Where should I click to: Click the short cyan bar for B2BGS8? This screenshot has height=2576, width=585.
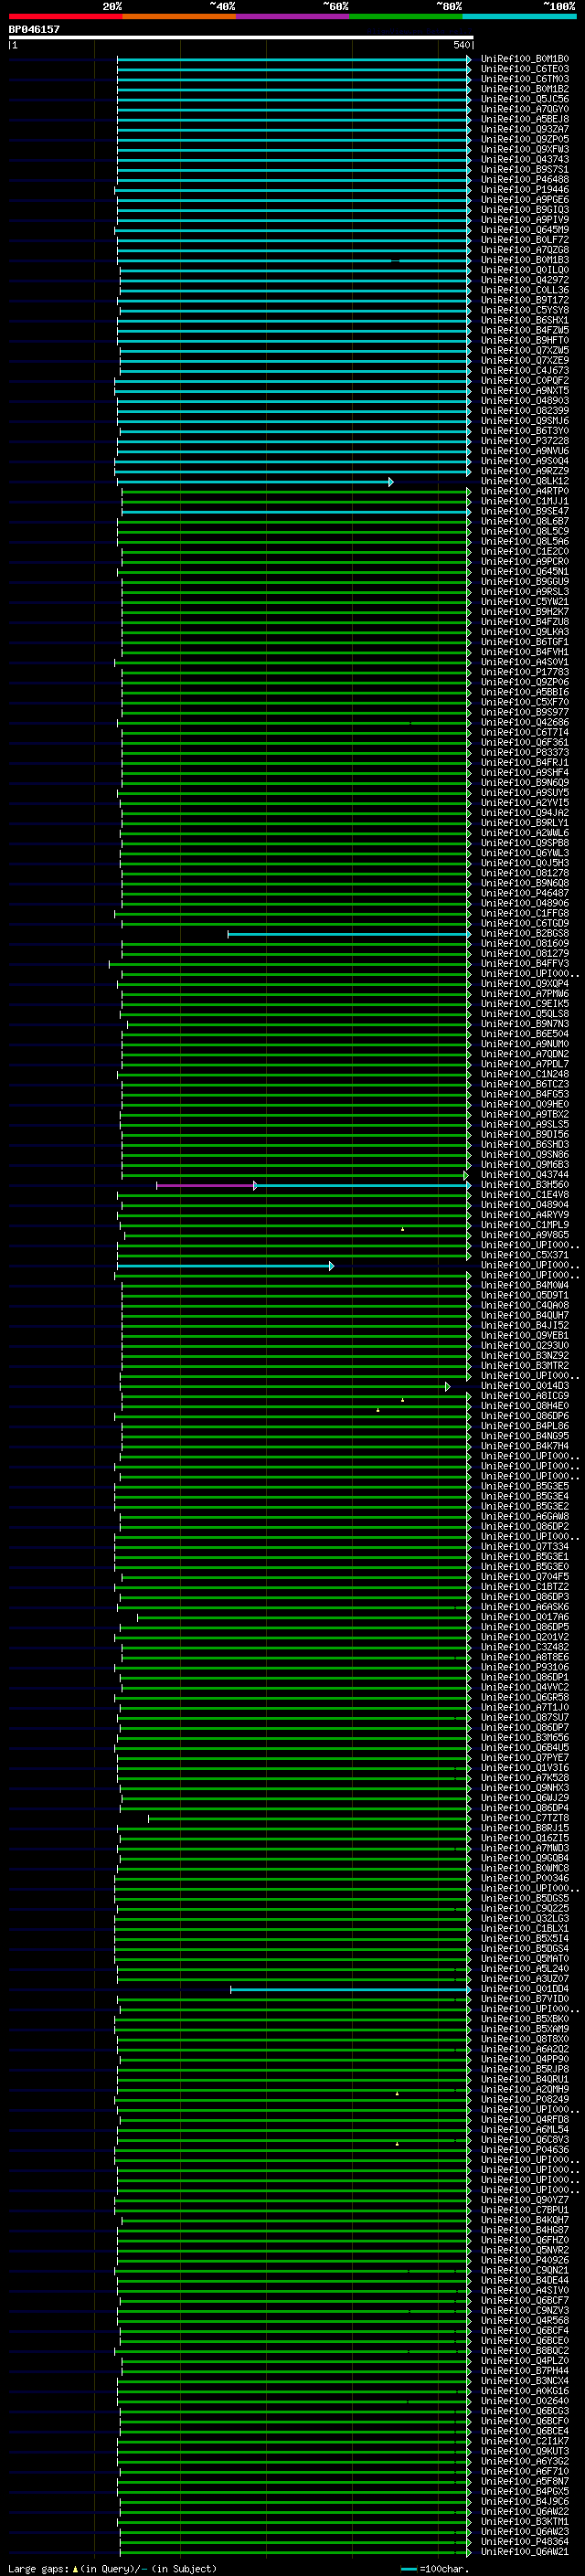pyautogui.click(x=349, y=934)
